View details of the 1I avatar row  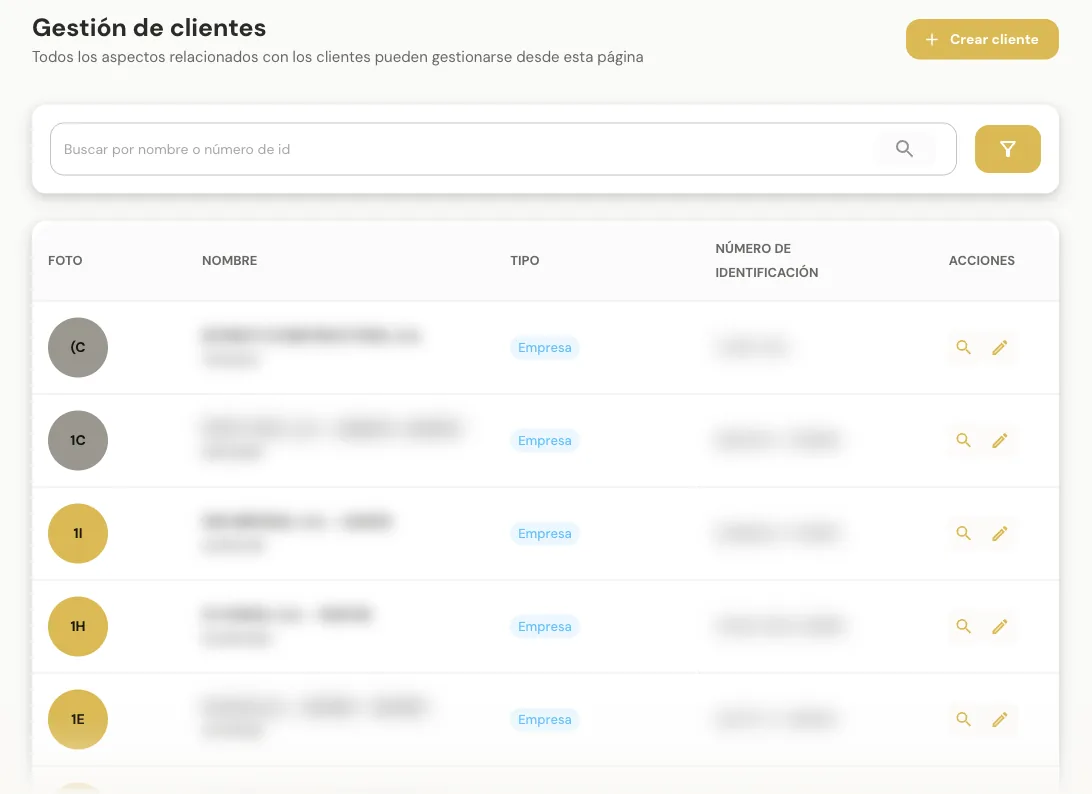(x=963, y=533)
